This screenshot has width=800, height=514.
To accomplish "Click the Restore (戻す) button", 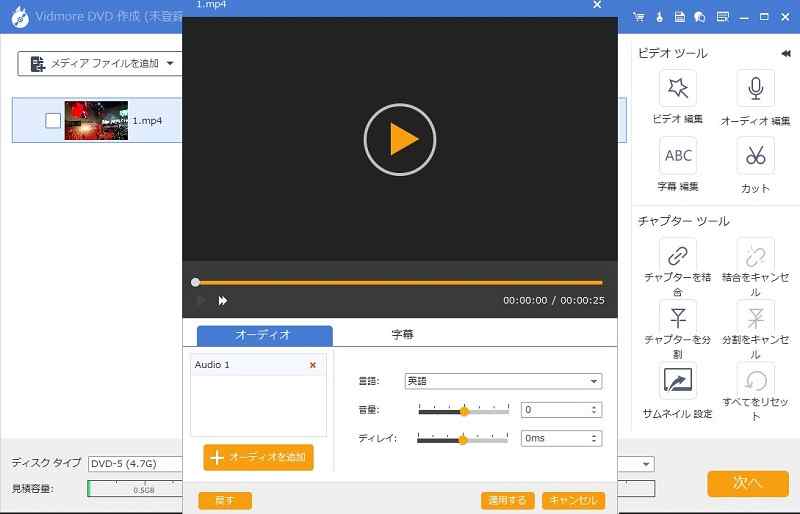I will coord(225,500).
